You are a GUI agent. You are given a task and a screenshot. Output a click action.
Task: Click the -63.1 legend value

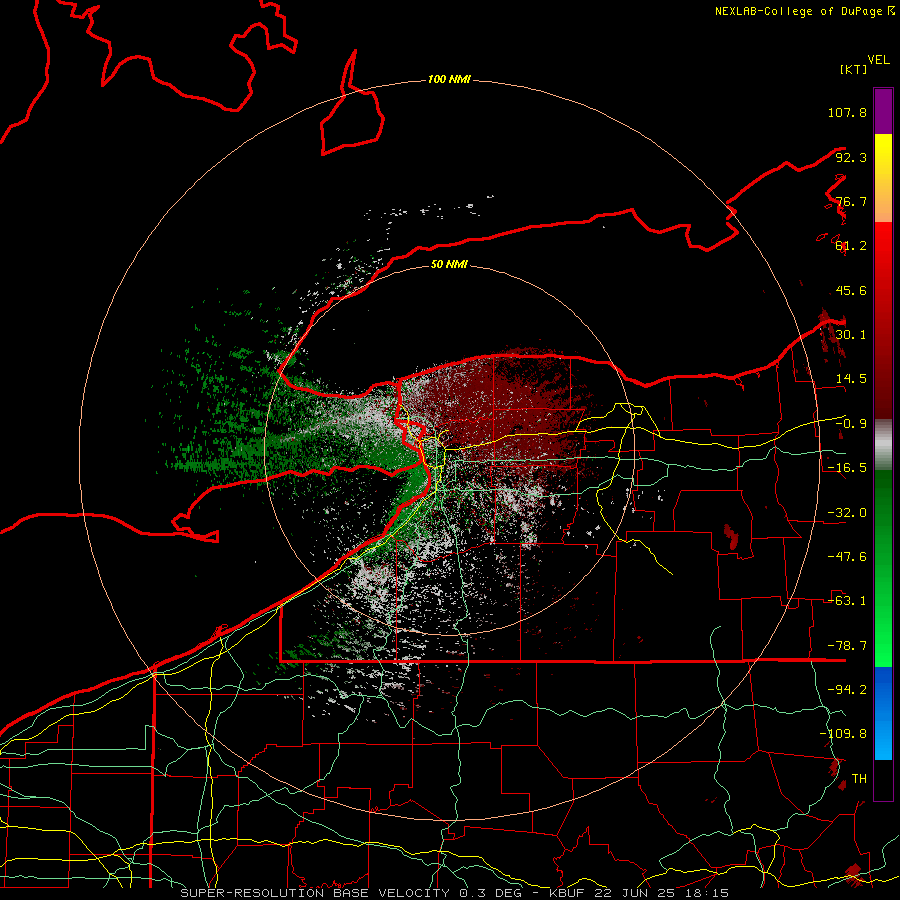pyautogui.click(x=847, y=601)
